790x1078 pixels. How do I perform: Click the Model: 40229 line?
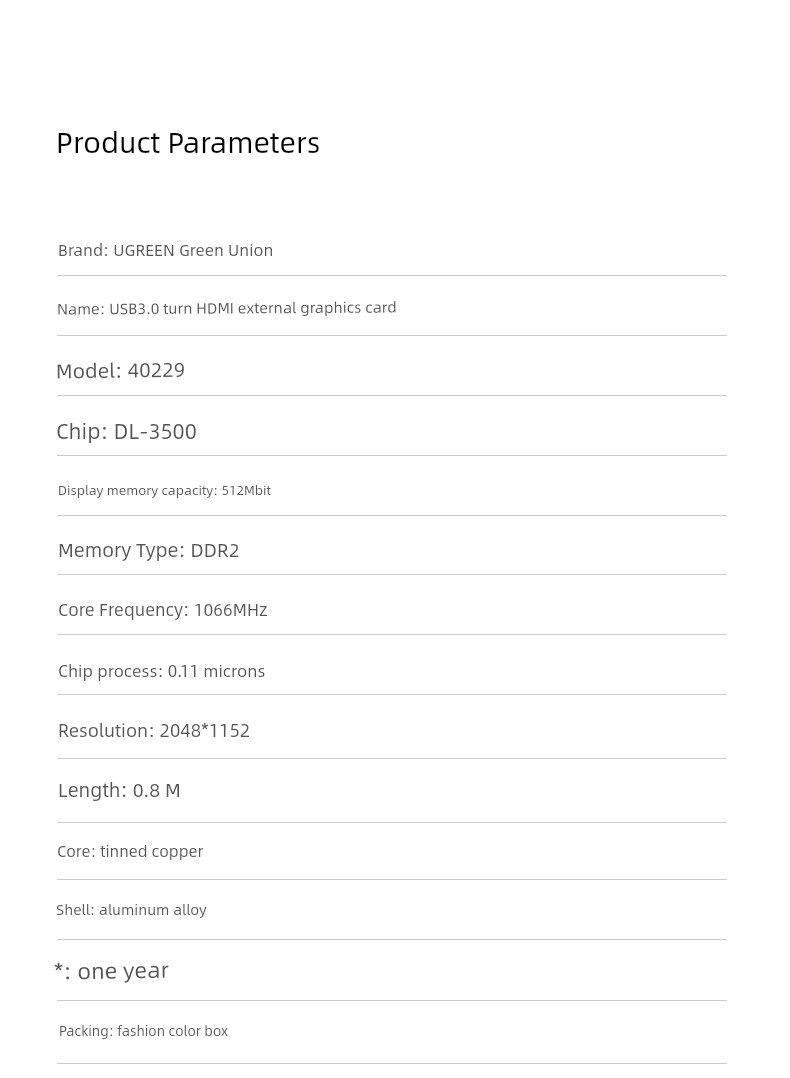point(120,370)
